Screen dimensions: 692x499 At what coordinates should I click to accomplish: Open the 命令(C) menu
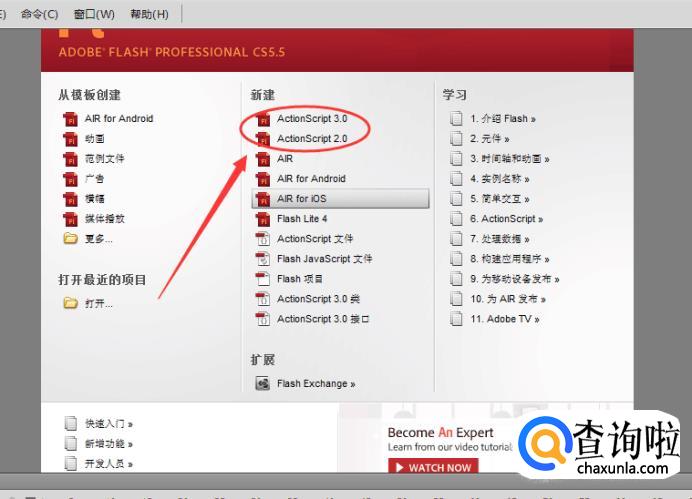(39, 14)
